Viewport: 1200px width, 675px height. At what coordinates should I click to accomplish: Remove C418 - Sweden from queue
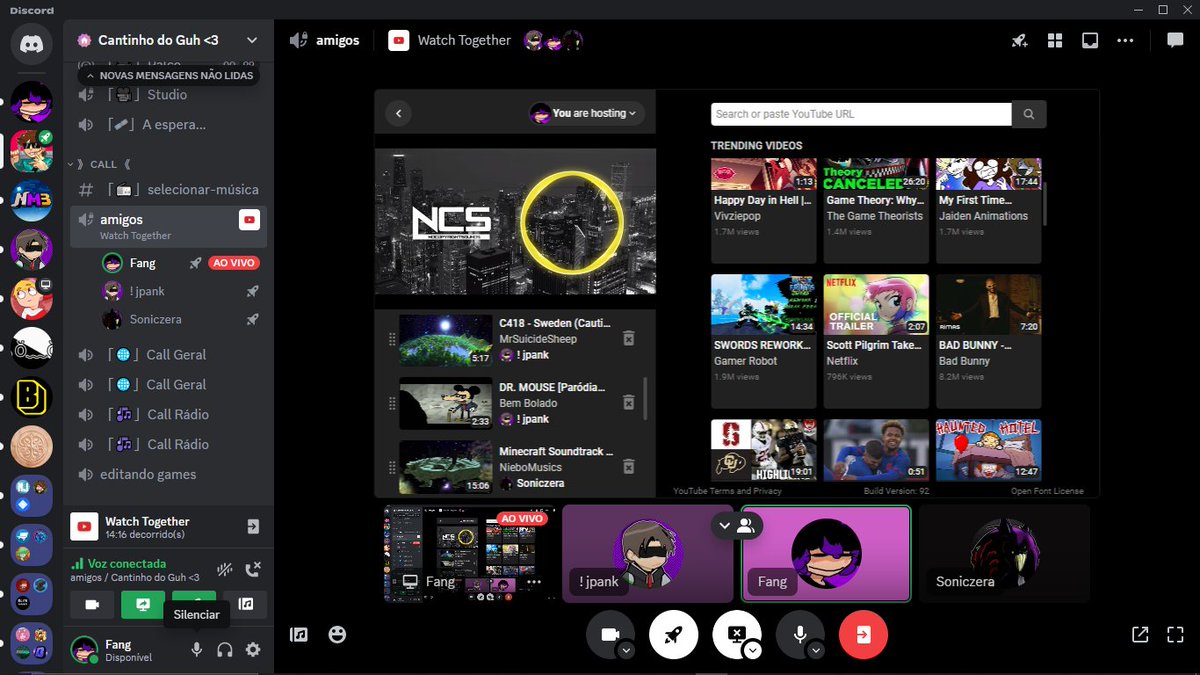[629, 338]
